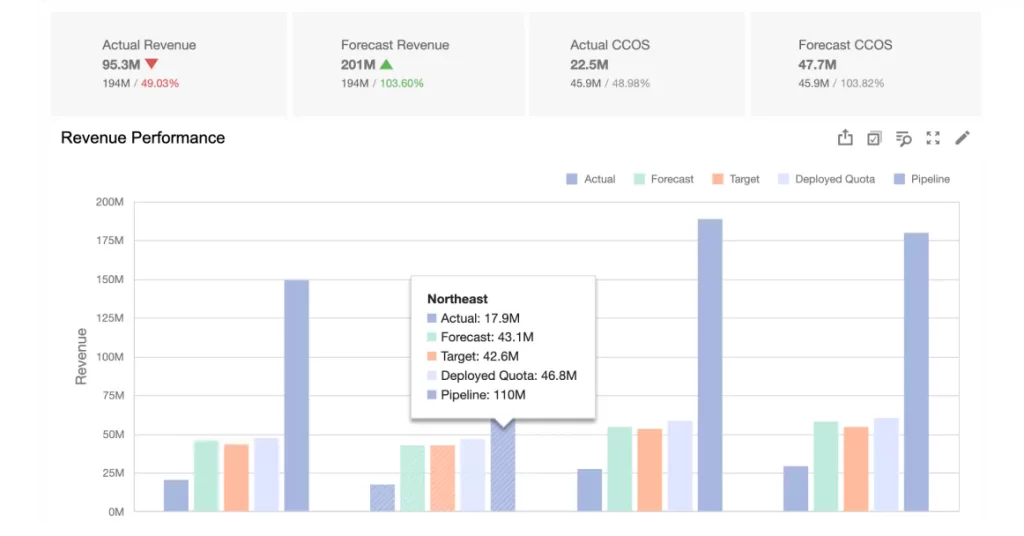Viewport: 1024px width, 536px height.
Task: Click the Revenue Performance chart title
Action: [x=143, y=138]
